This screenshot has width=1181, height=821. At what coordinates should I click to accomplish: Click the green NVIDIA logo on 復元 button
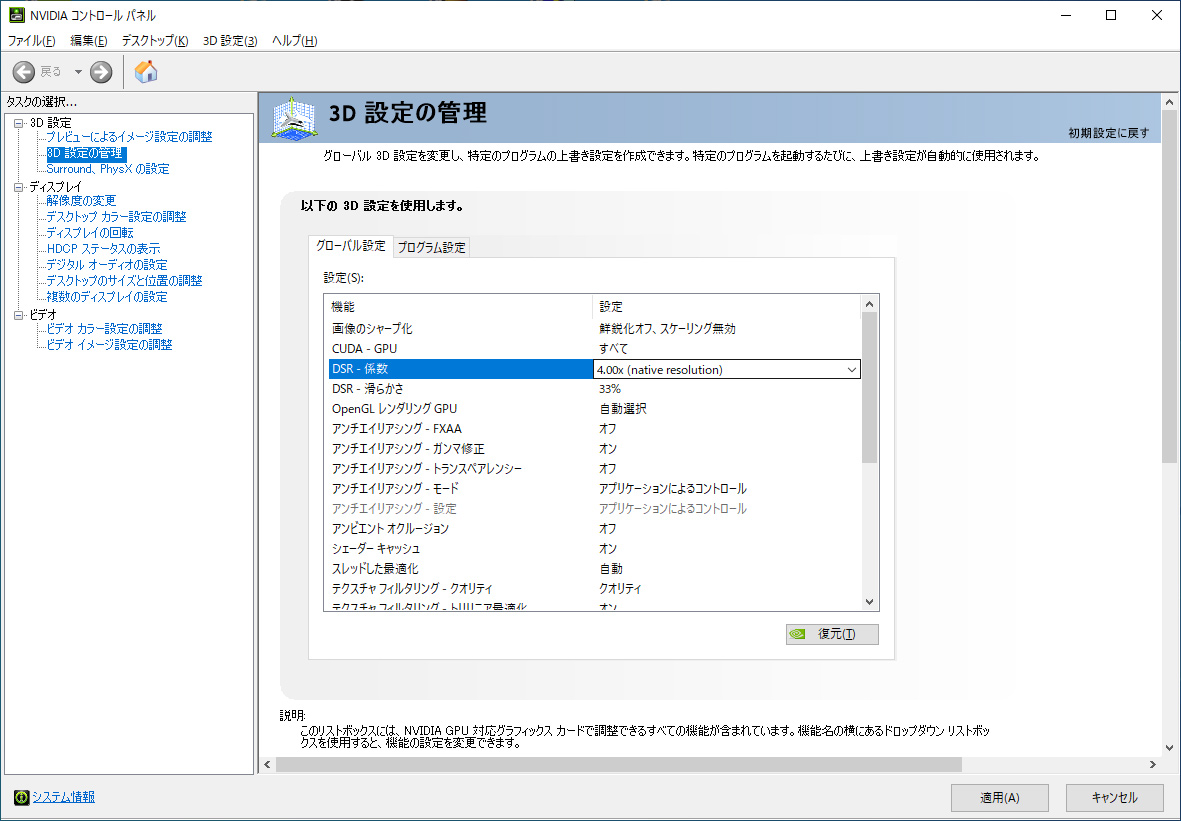tap(798, 634)
